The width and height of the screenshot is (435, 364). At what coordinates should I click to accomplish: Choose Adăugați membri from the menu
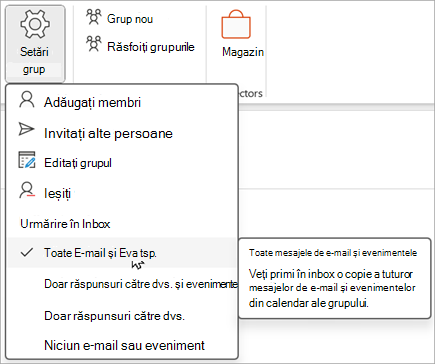pos(122,102)
